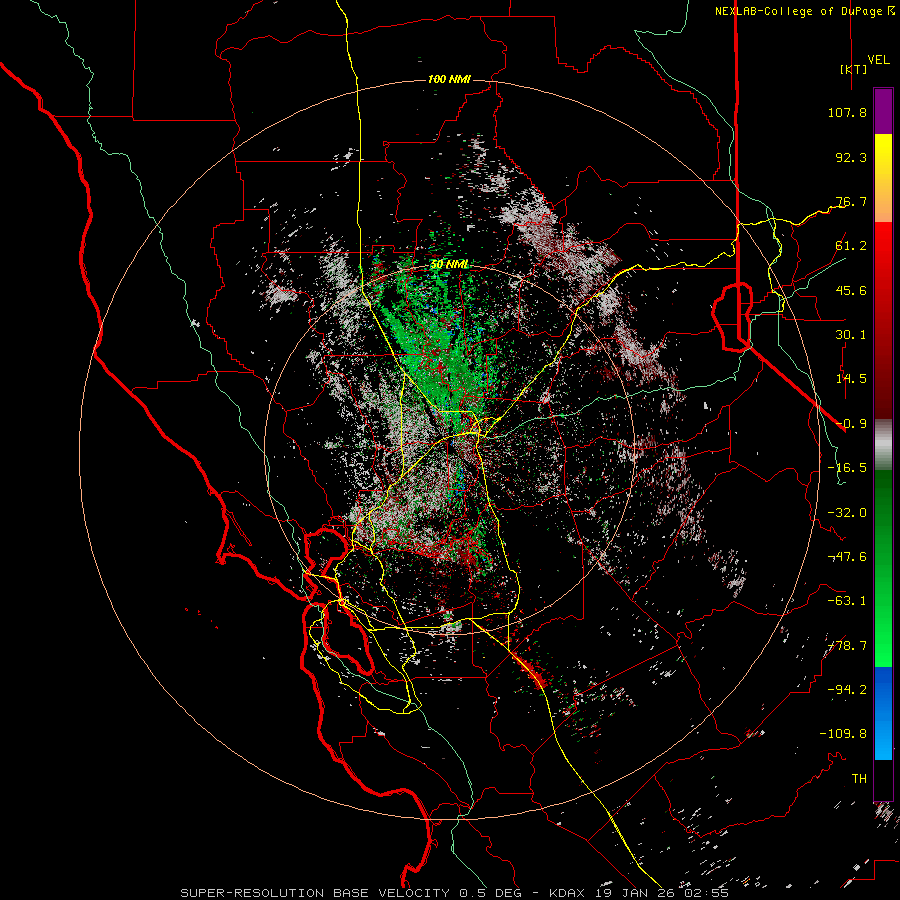Click the purple swatch atop the color bar
The width and height of the screenshot is (900, 900).
tap(883, 112)
